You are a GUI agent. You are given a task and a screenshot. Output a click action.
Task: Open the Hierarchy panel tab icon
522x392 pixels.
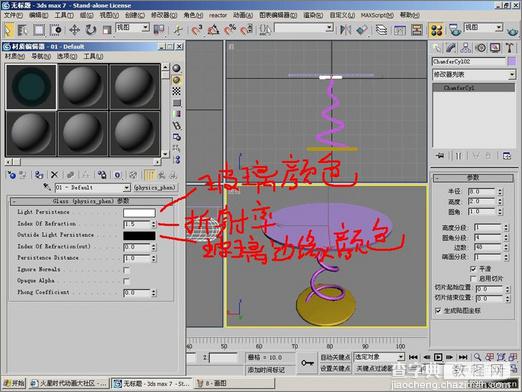[x=465, y=48]
